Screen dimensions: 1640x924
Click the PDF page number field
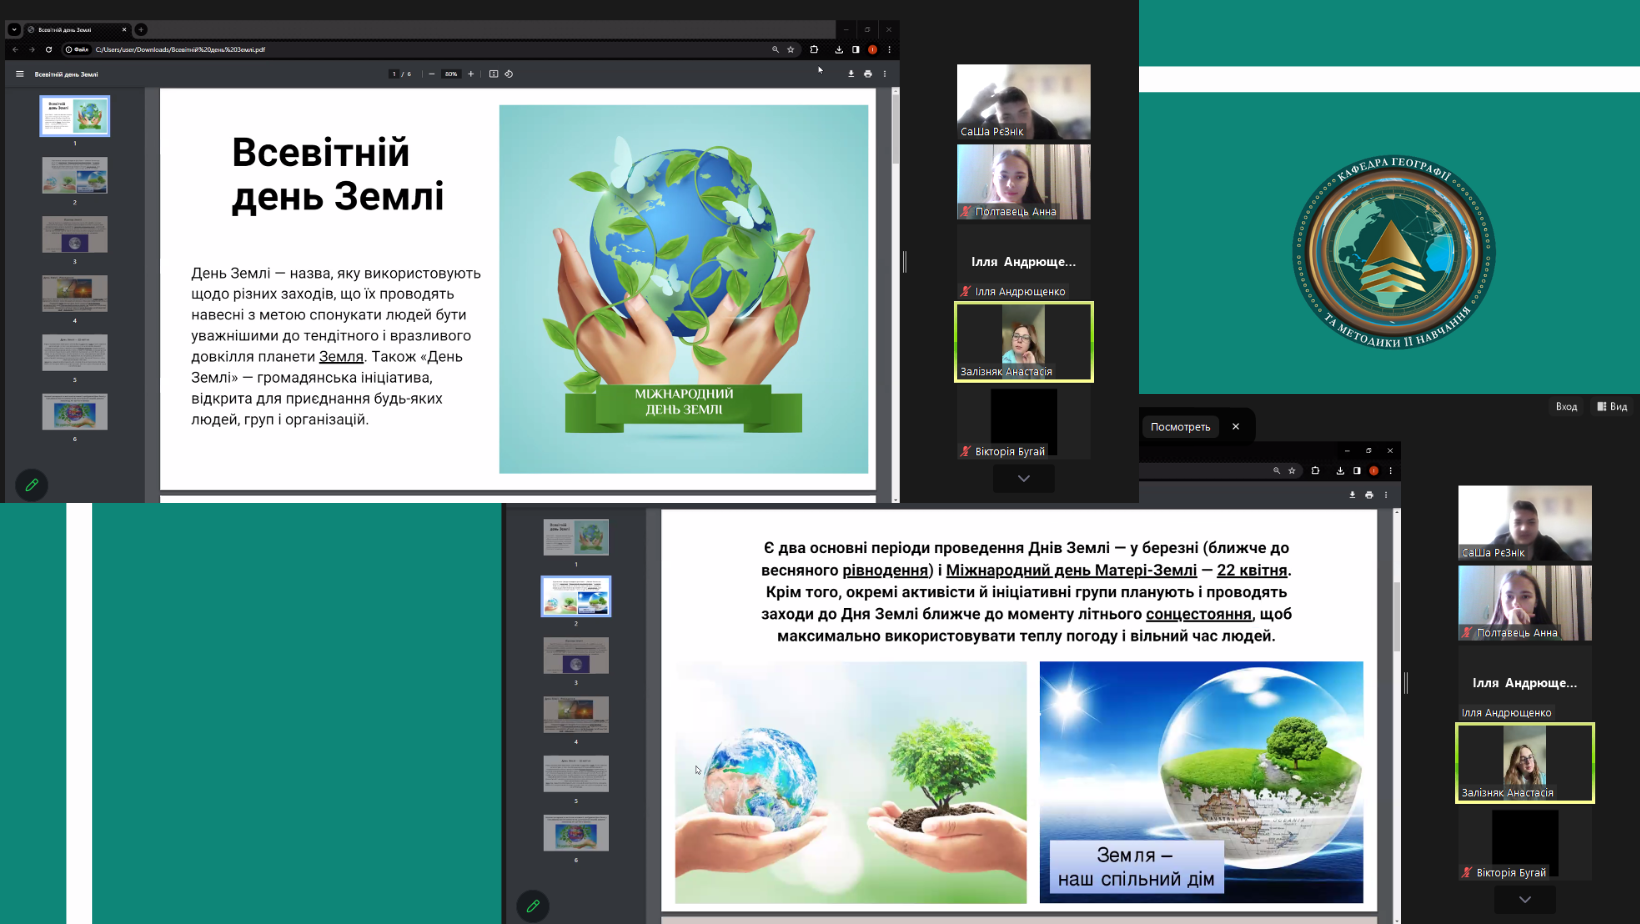coord(394,74)
